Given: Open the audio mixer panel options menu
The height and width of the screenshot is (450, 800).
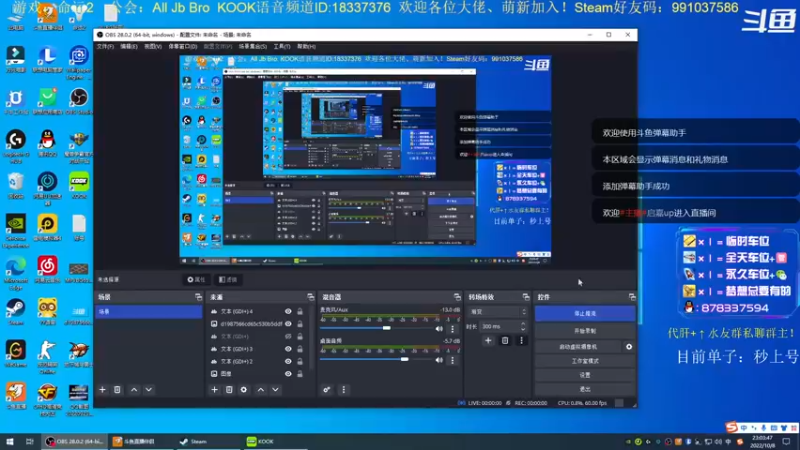Looking at the screenshot, I should 343,390.
